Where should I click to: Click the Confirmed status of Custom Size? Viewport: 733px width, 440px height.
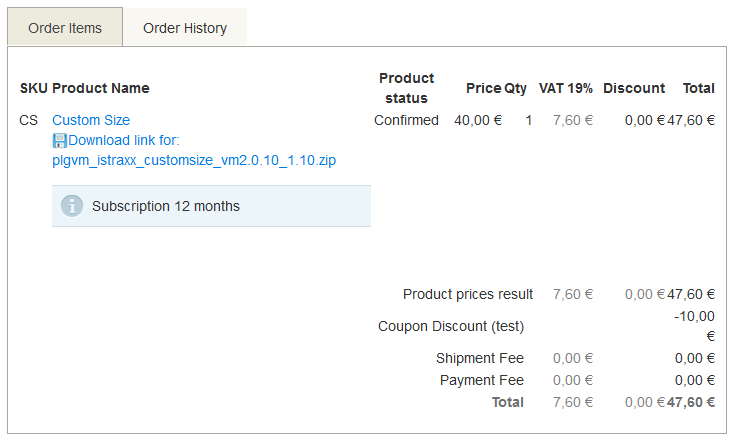pyautogui.click(x=406, y=120)
